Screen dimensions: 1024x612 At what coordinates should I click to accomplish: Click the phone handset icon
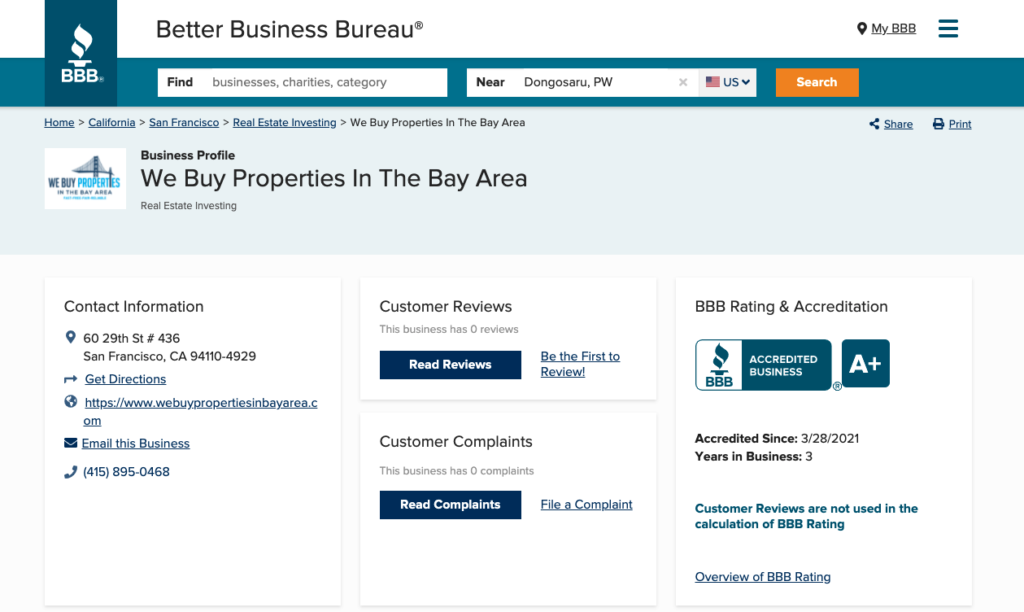click(x=71, y=472)
